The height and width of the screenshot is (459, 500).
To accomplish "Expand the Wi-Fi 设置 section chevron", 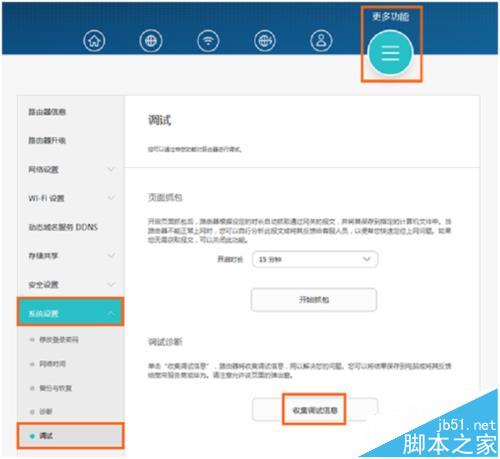I will click(x=111, y=198).
